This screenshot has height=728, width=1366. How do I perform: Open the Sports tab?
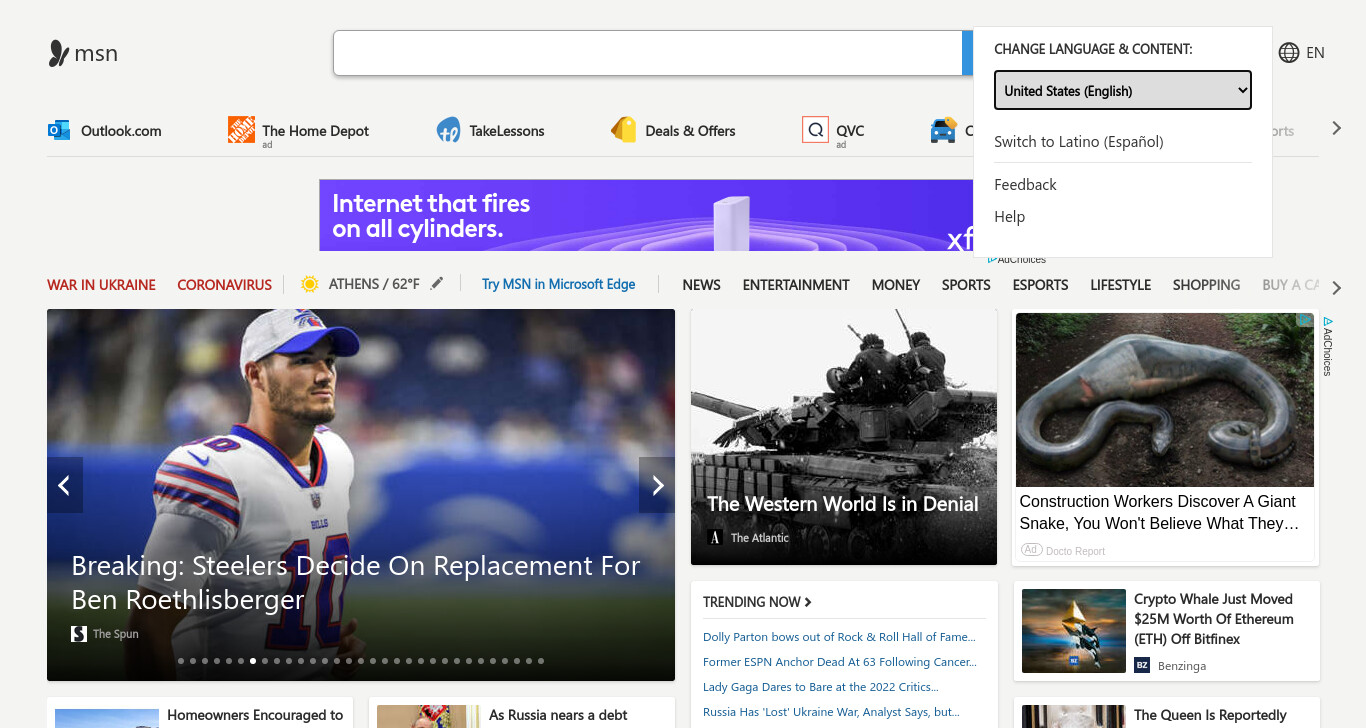(966, 285)
